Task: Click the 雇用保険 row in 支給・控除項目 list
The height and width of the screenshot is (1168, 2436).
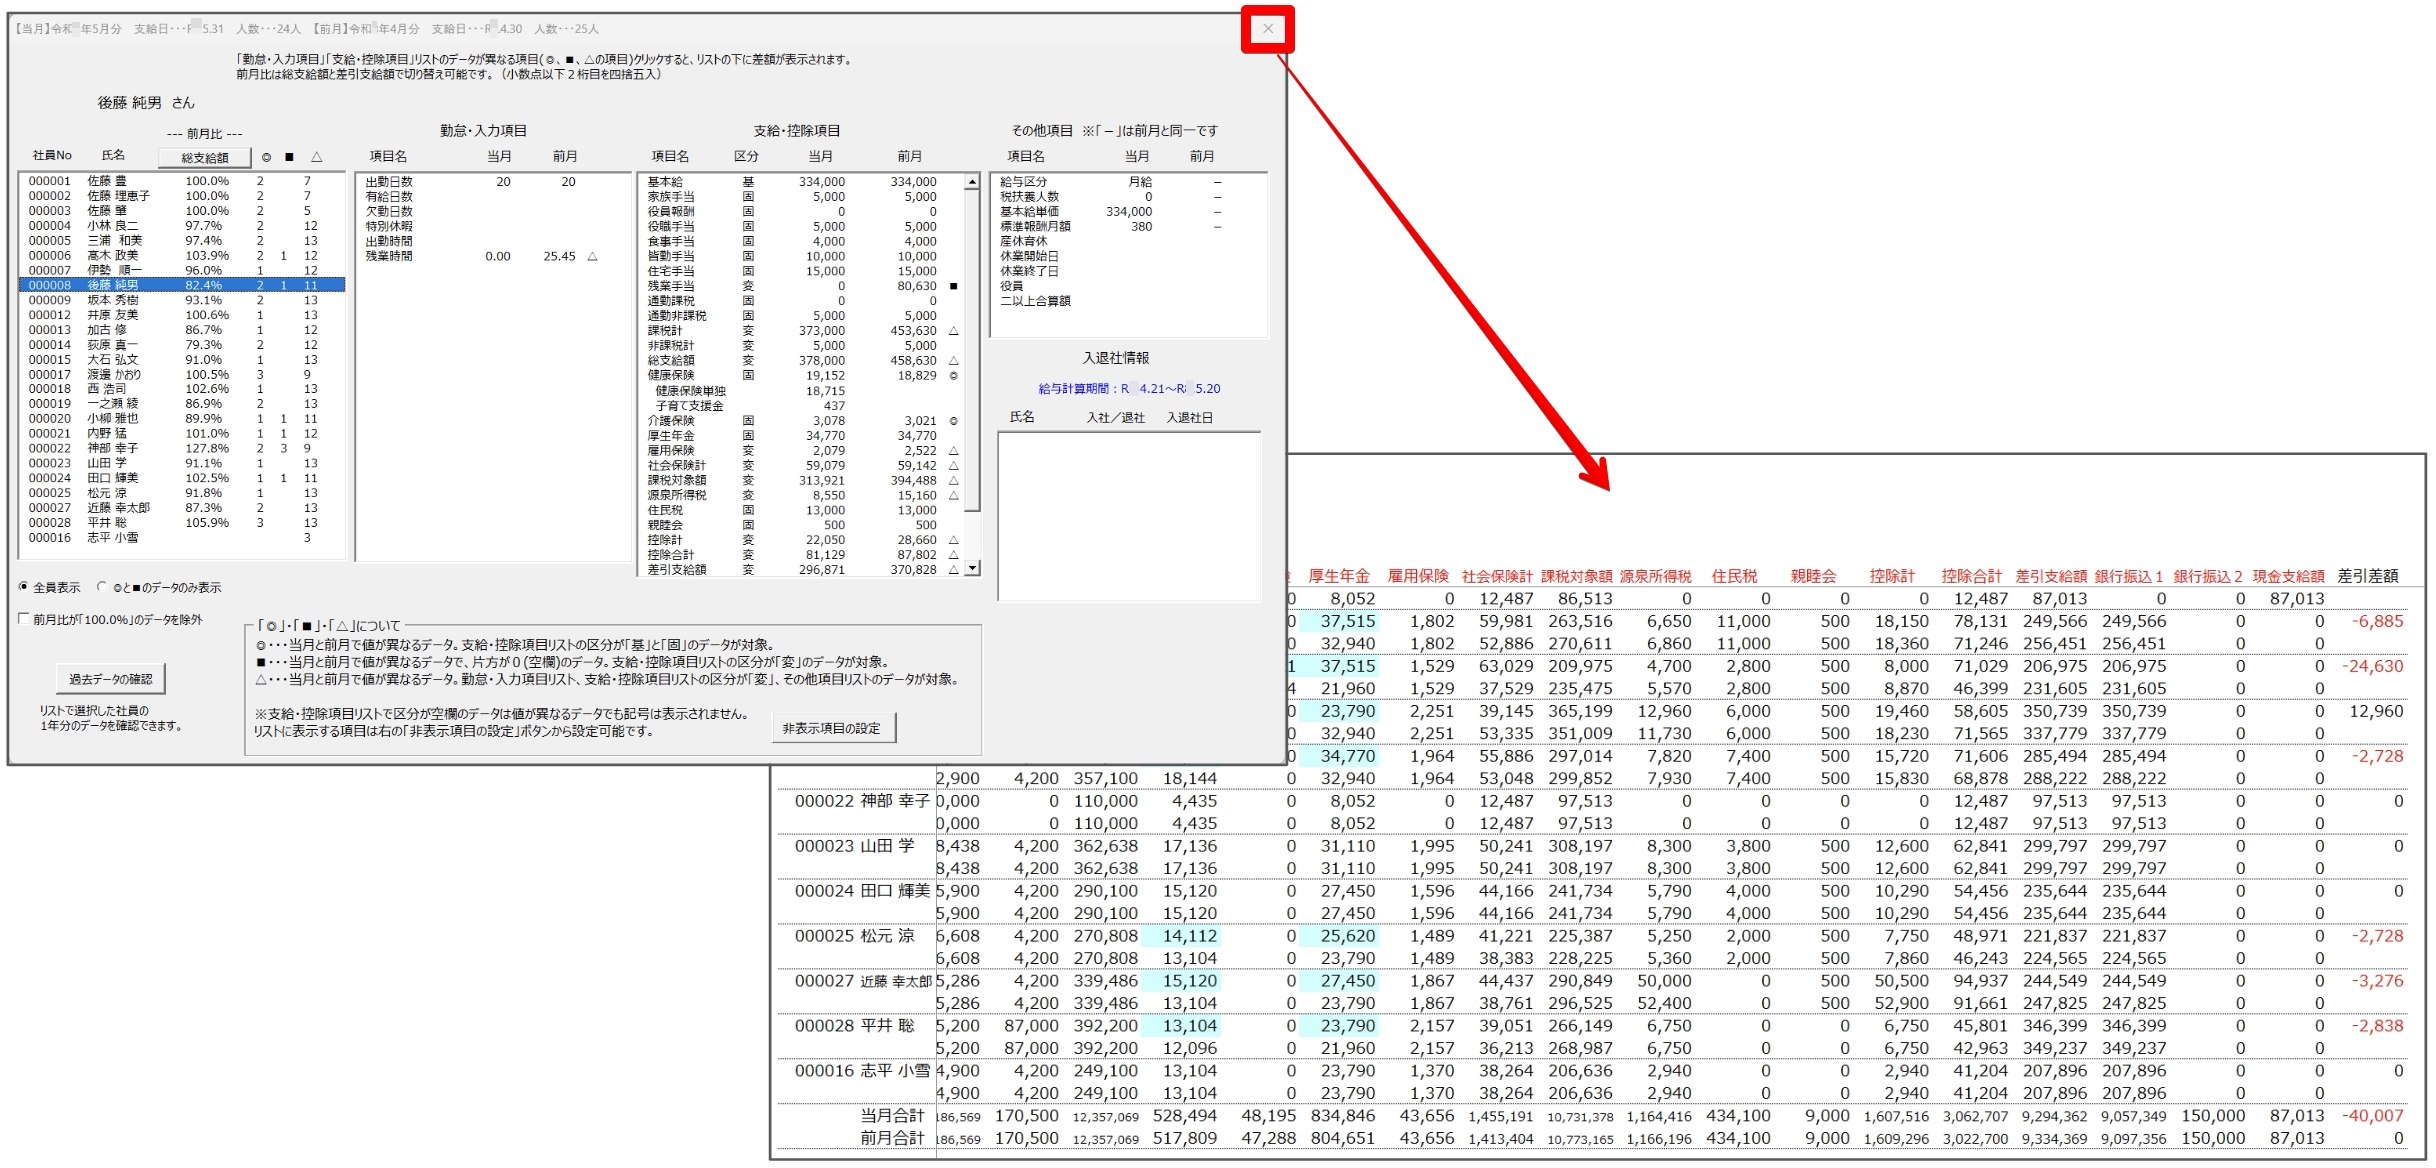Action: tap(801, 451)
